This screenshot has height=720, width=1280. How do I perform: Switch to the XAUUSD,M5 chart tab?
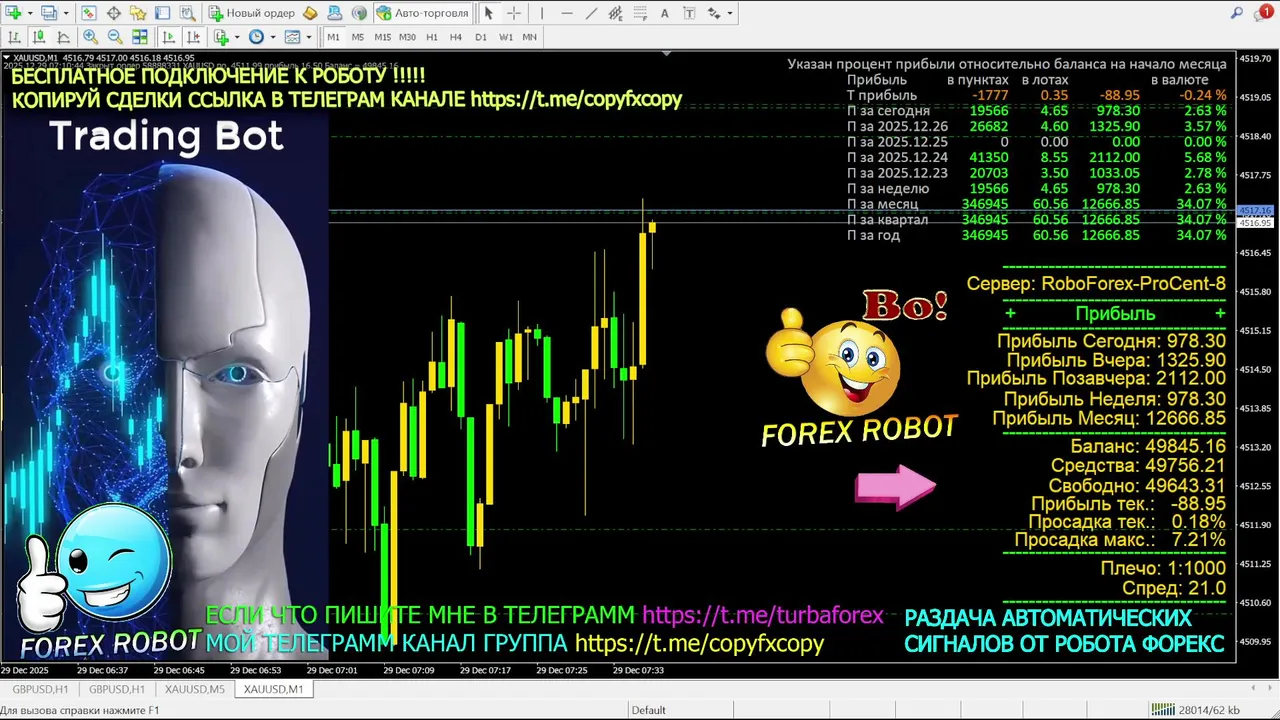pyautogui.click(x=195, y=689)
